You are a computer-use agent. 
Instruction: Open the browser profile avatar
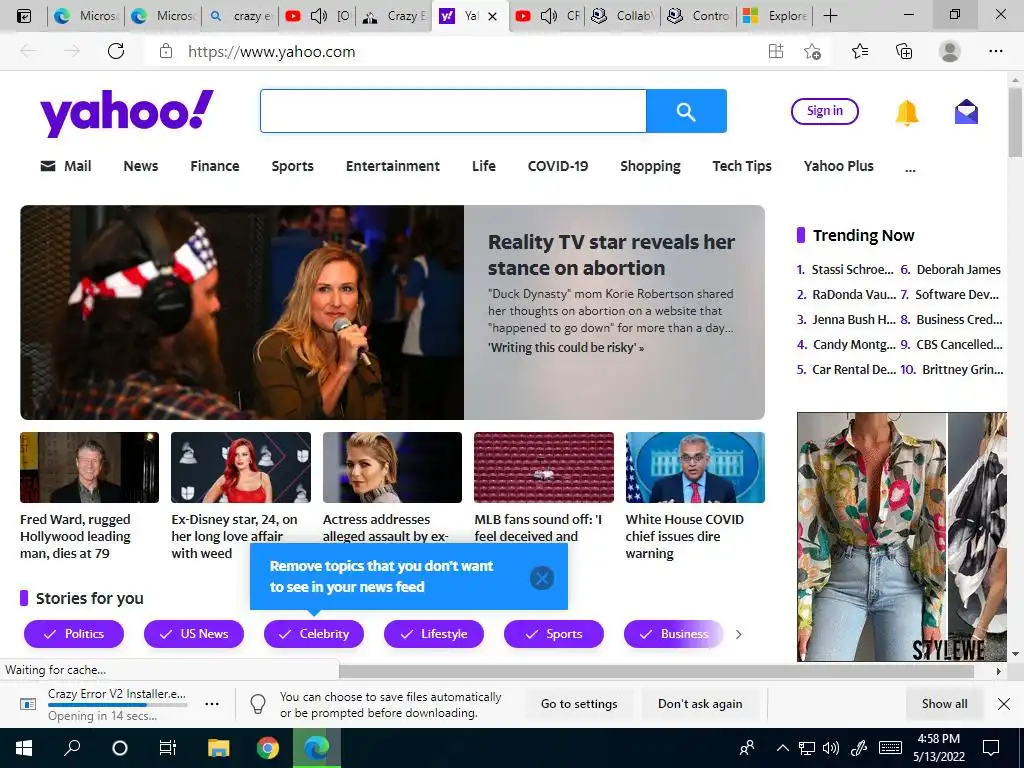point(950,51)
